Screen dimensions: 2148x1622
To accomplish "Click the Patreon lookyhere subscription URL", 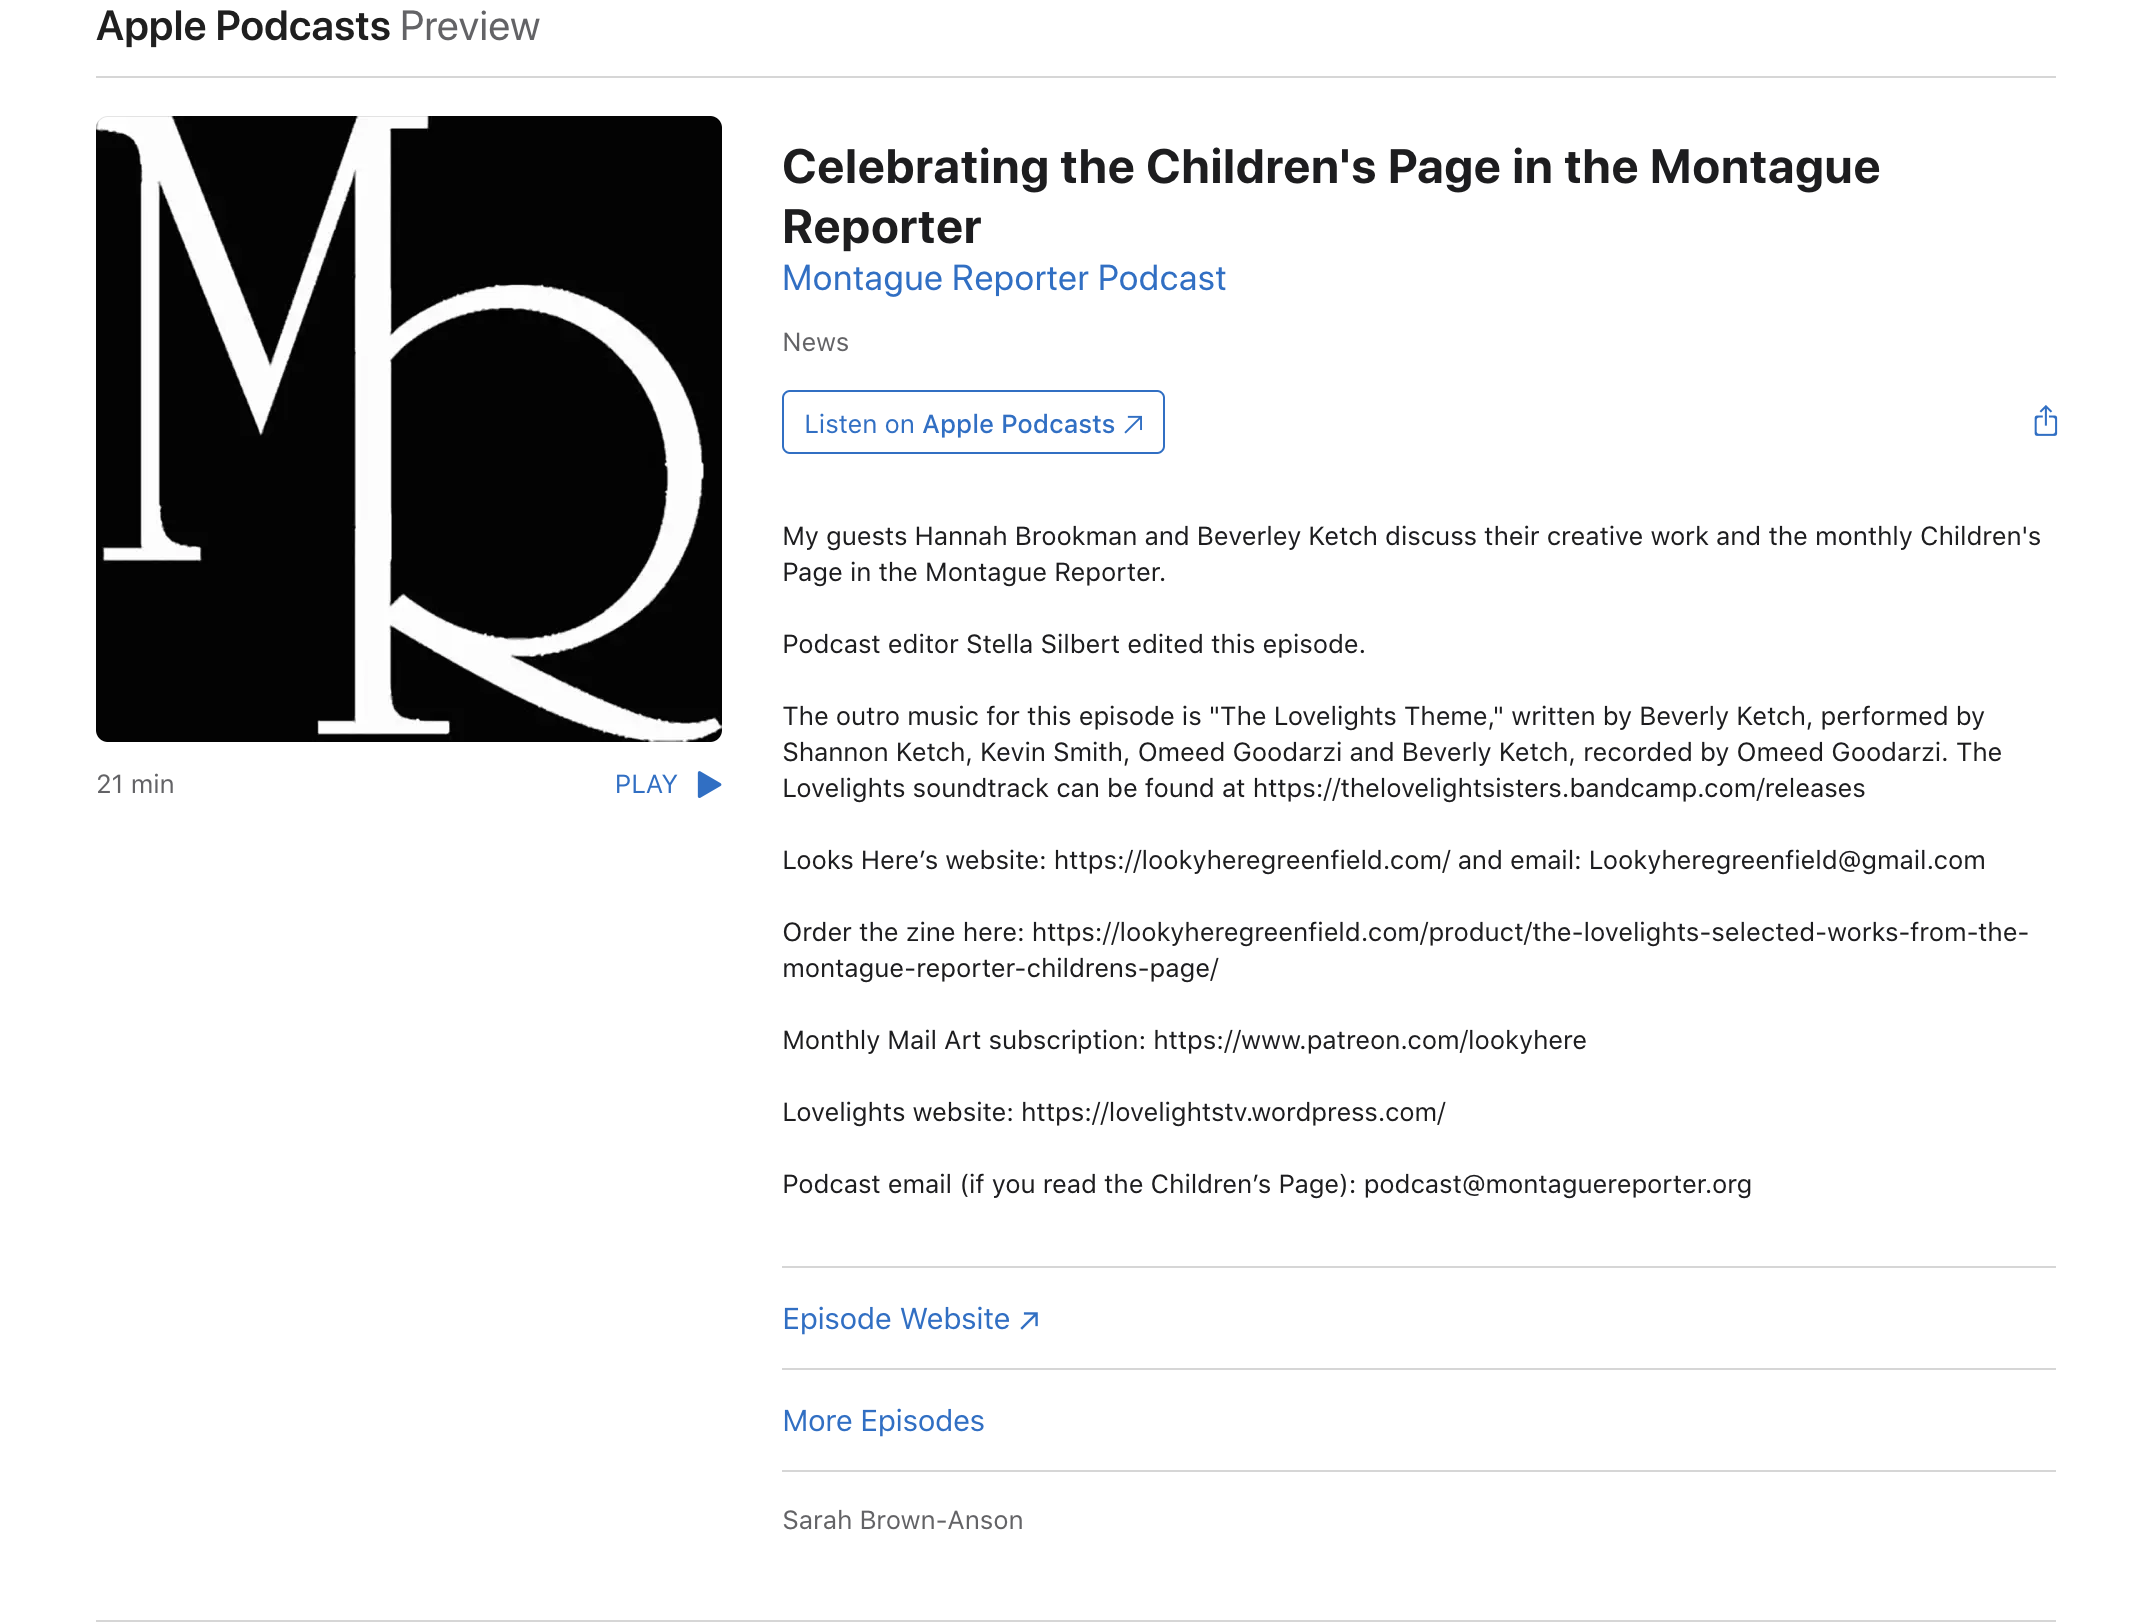I will click(x=1369, y=1040).
